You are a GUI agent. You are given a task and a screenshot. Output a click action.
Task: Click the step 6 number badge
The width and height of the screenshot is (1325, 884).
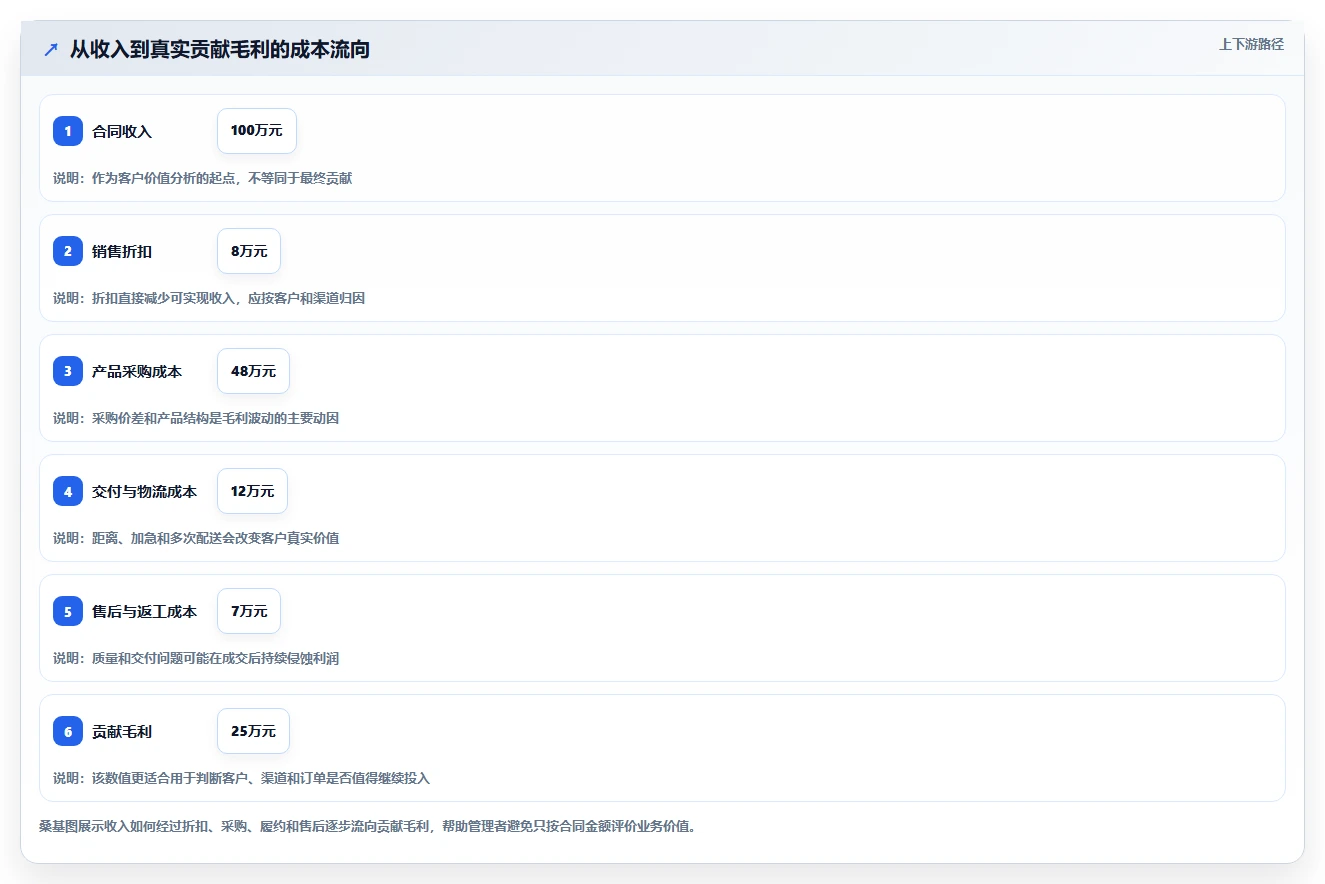[x=68, y=731]
